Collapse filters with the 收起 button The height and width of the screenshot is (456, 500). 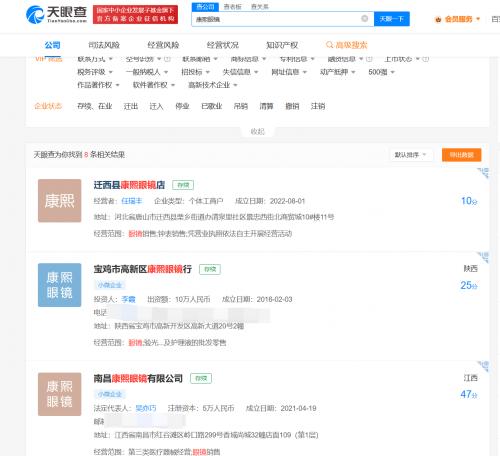pos(258,132)
